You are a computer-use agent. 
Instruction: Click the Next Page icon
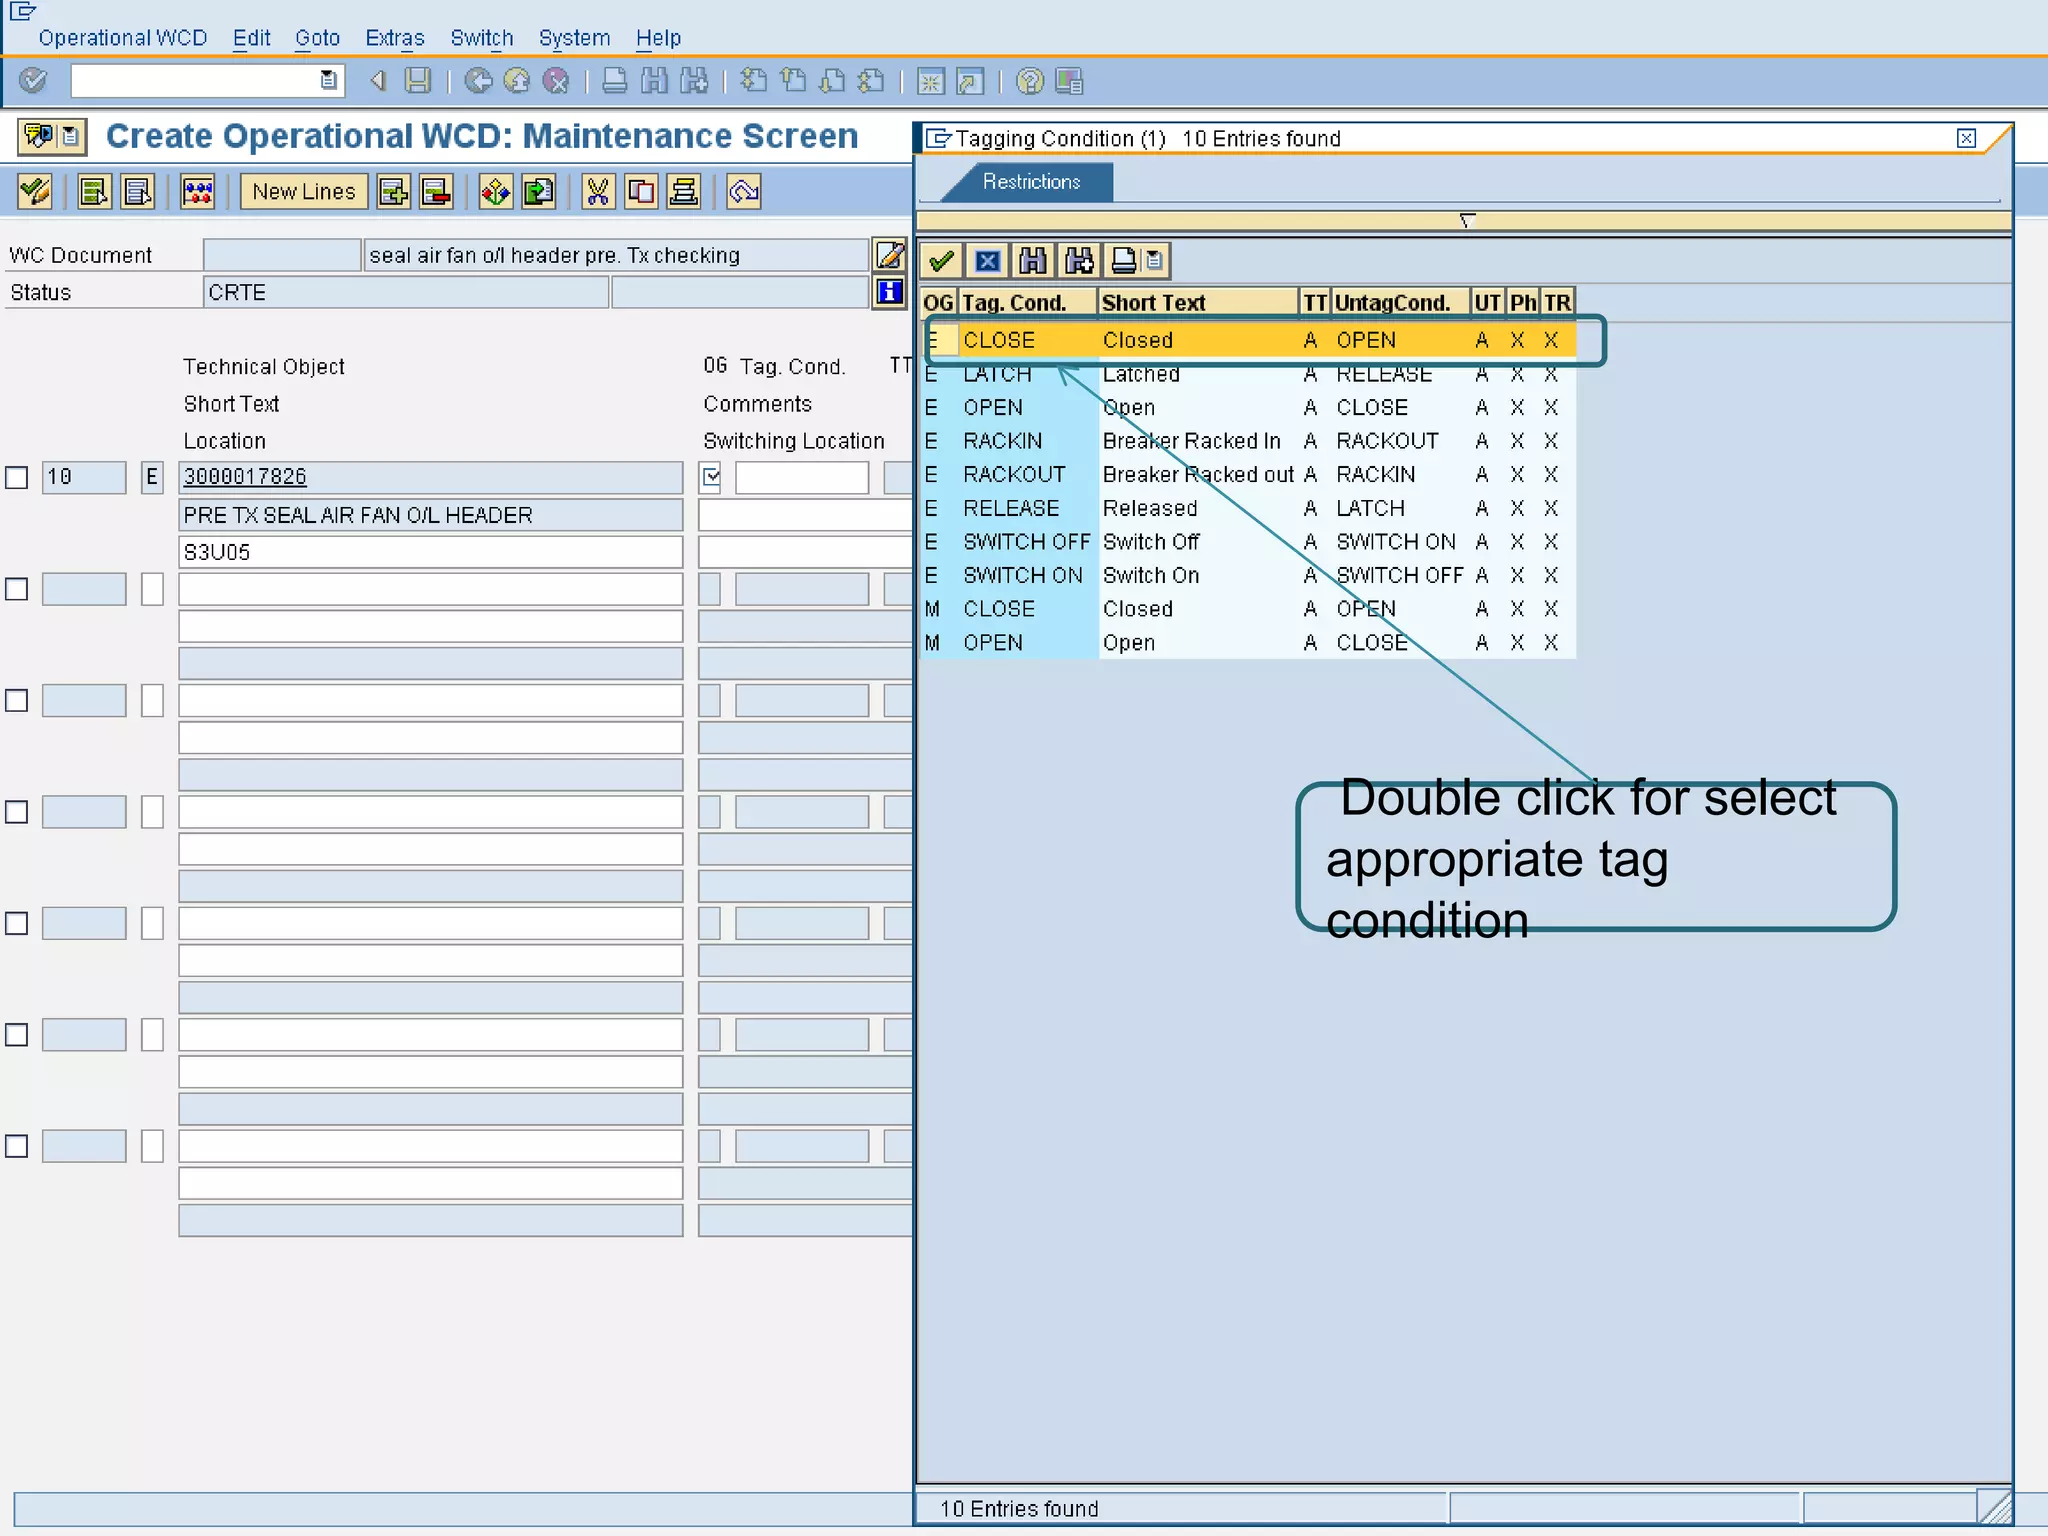pos(832,81)
